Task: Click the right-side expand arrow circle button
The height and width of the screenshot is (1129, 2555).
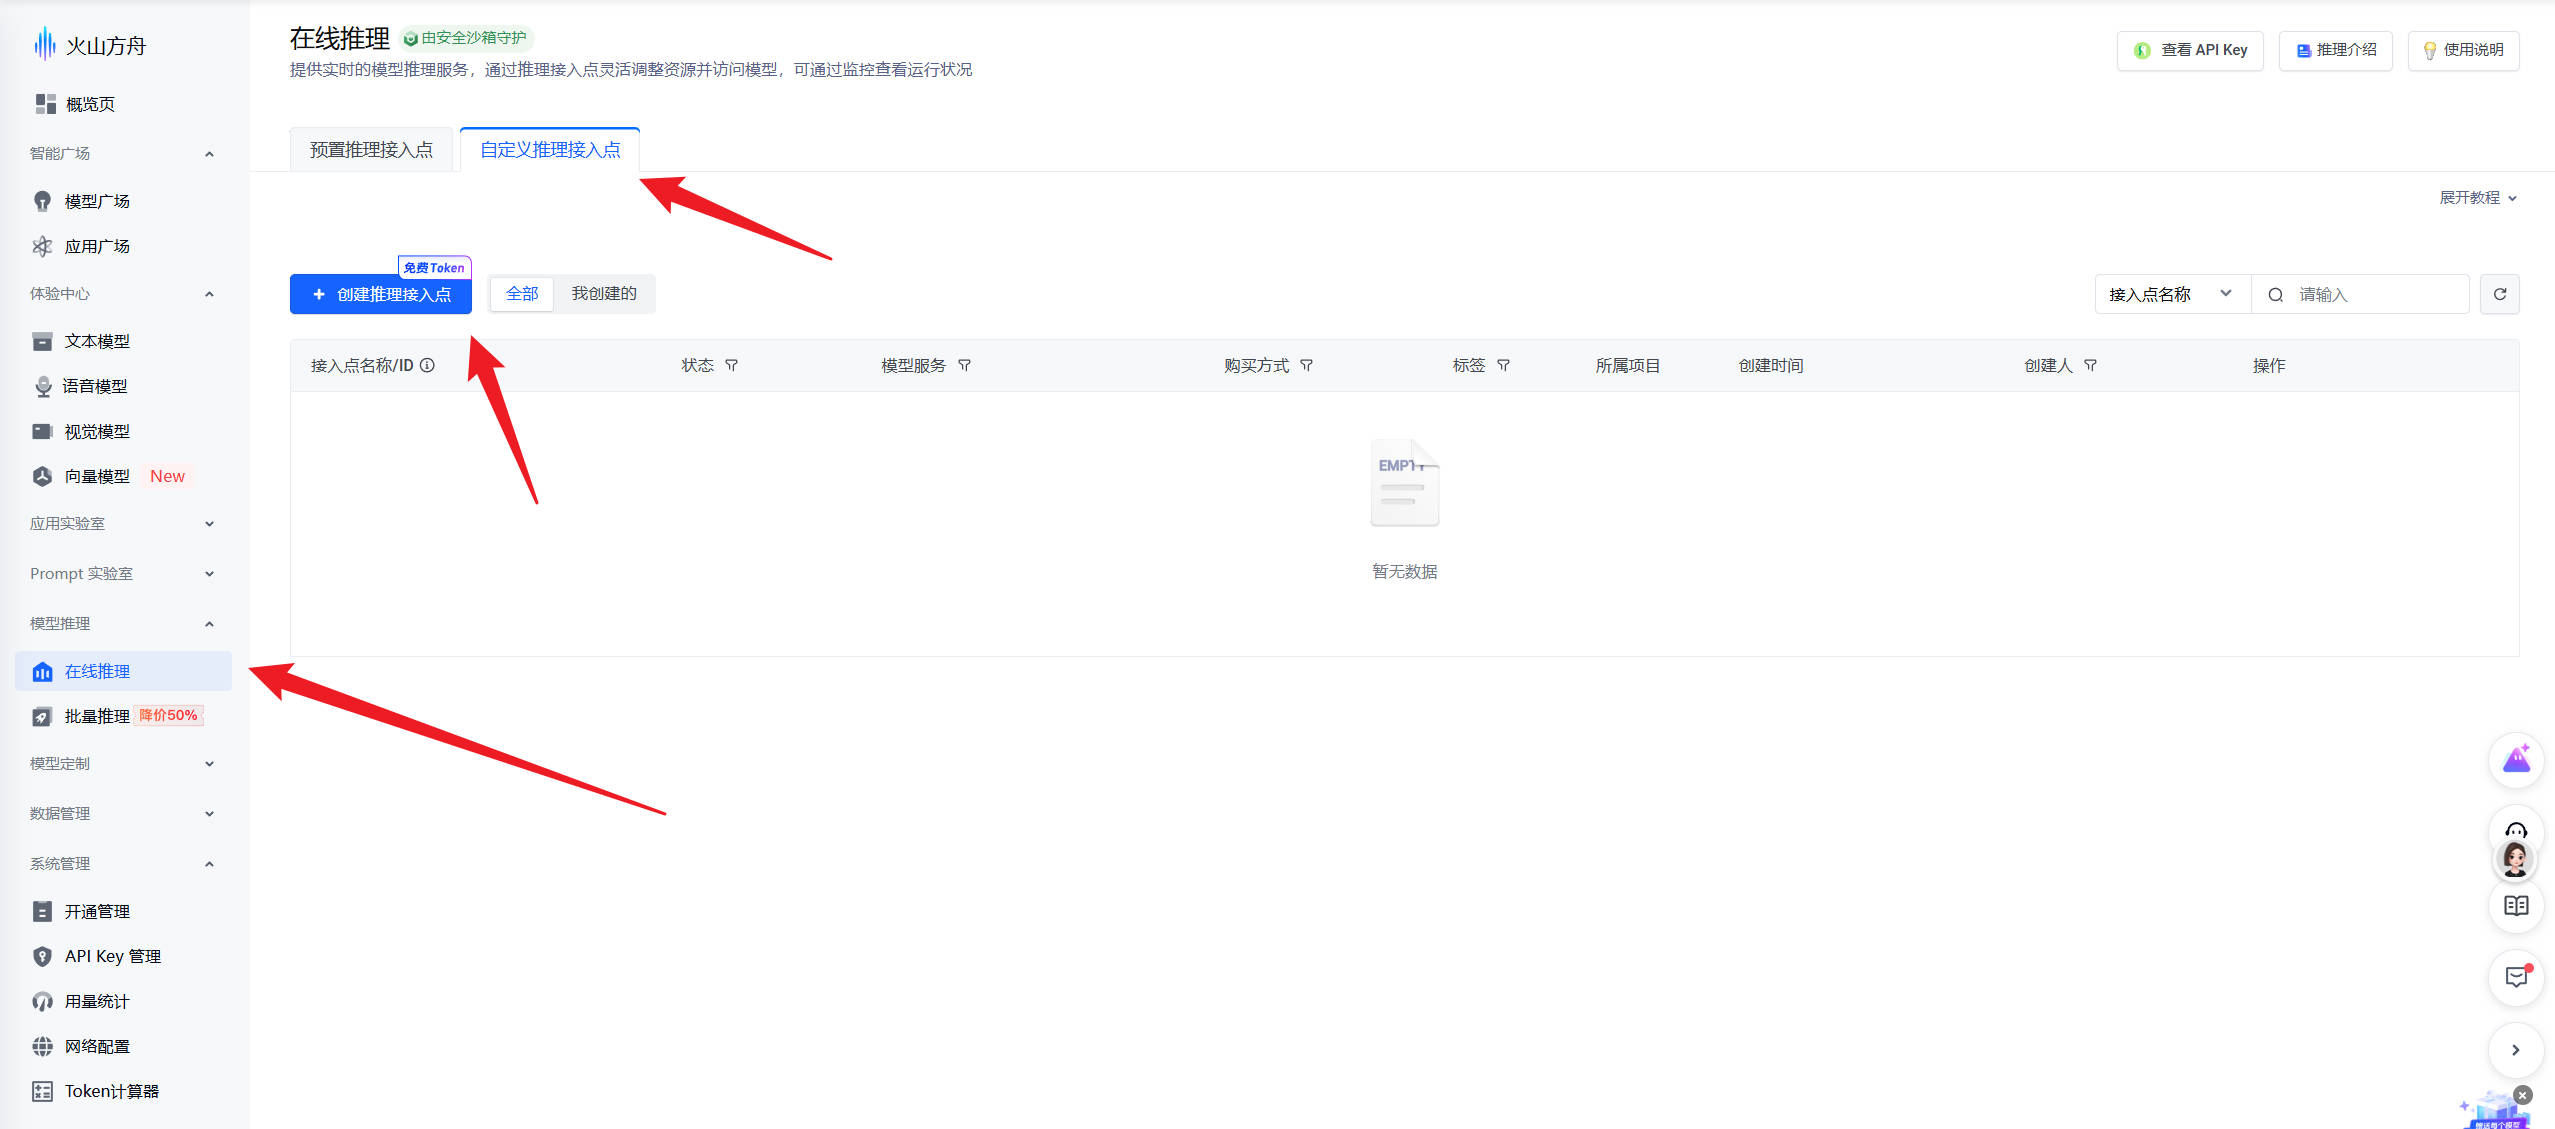Action: coord(2516,1050)
